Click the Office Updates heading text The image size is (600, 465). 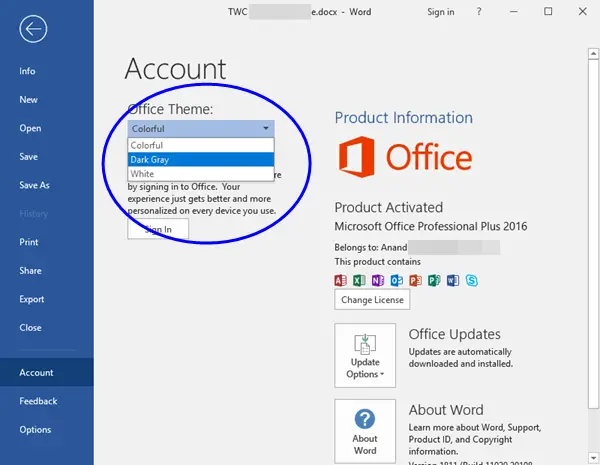click(x=455, y=334)
